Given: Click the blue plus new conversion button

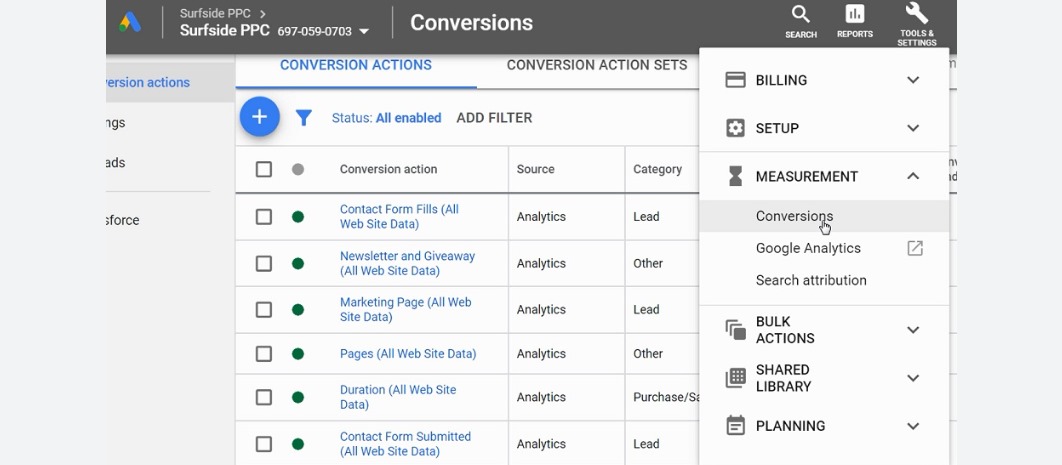Looking at the screenshot, I should pyautogui.click(x=259, y=118).
